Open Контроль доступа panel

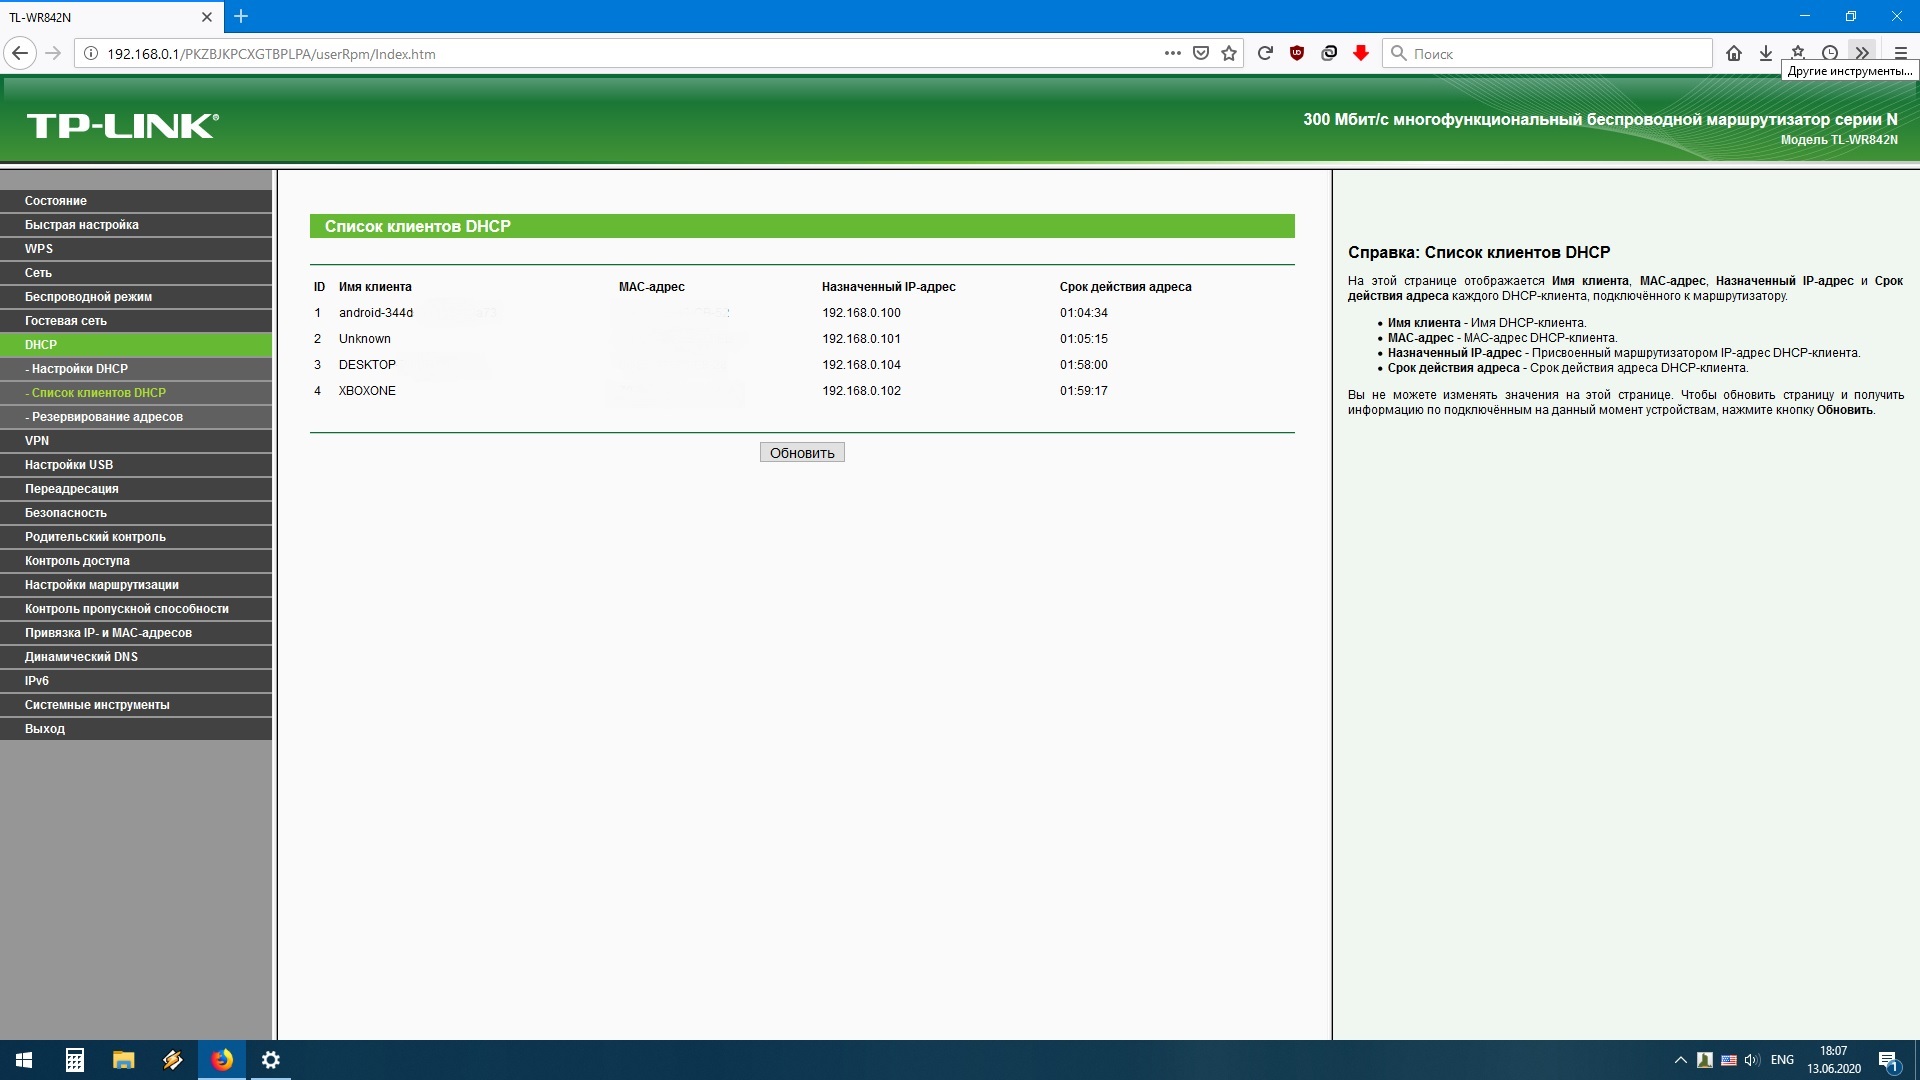tap(76, 560)
